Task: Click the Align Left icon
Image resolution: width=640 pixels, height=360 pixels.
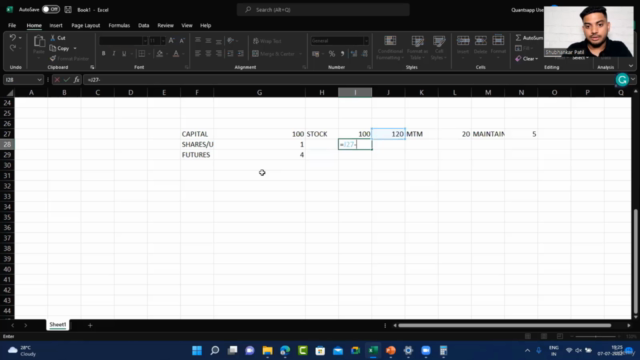Action: (x=198, y=53)
